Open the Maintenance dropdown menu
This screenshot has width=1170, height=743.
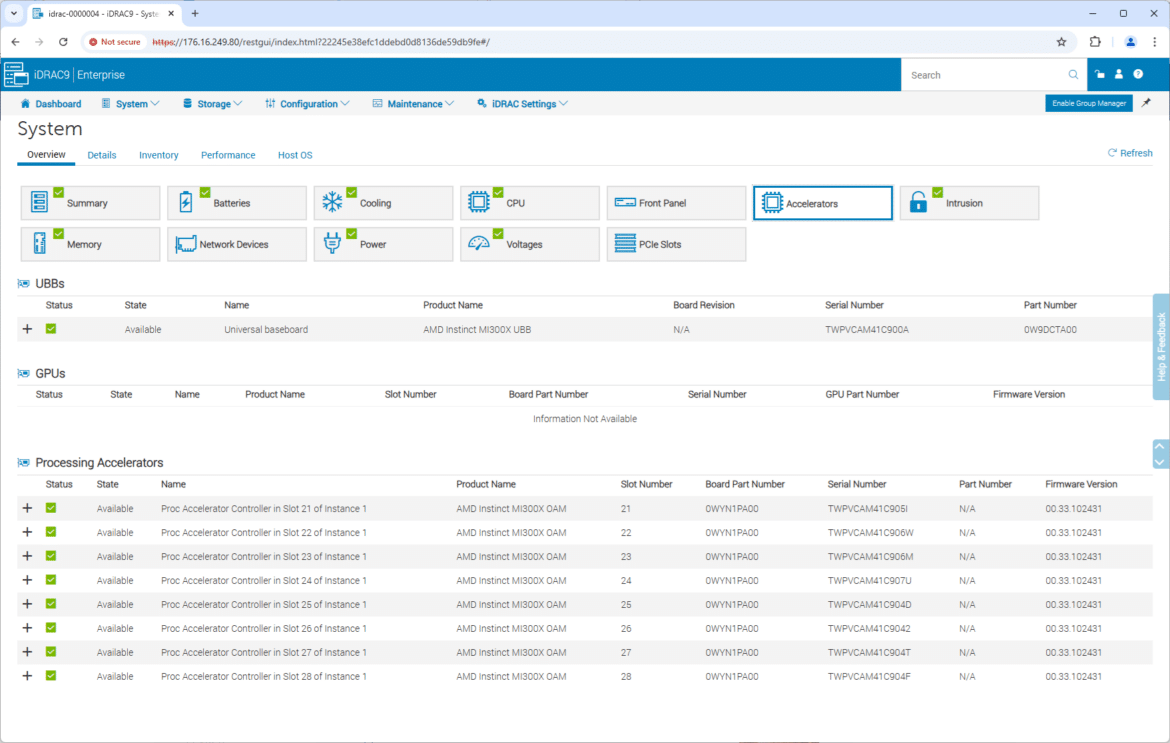tap(414, 104)
